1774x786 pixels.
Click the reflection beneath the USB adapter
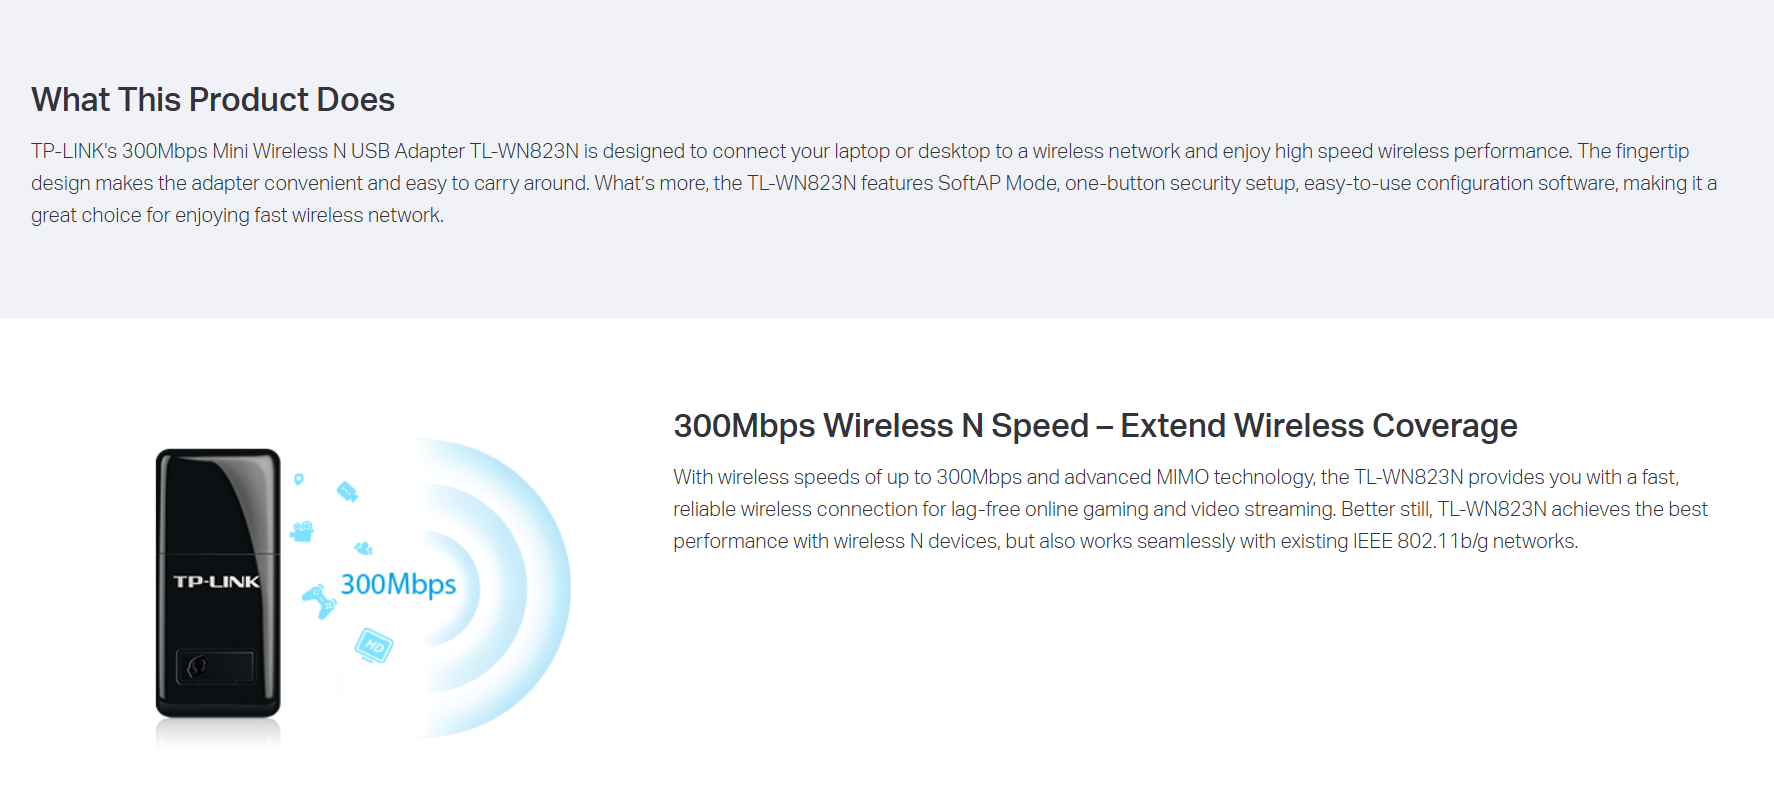coord(218,733)
